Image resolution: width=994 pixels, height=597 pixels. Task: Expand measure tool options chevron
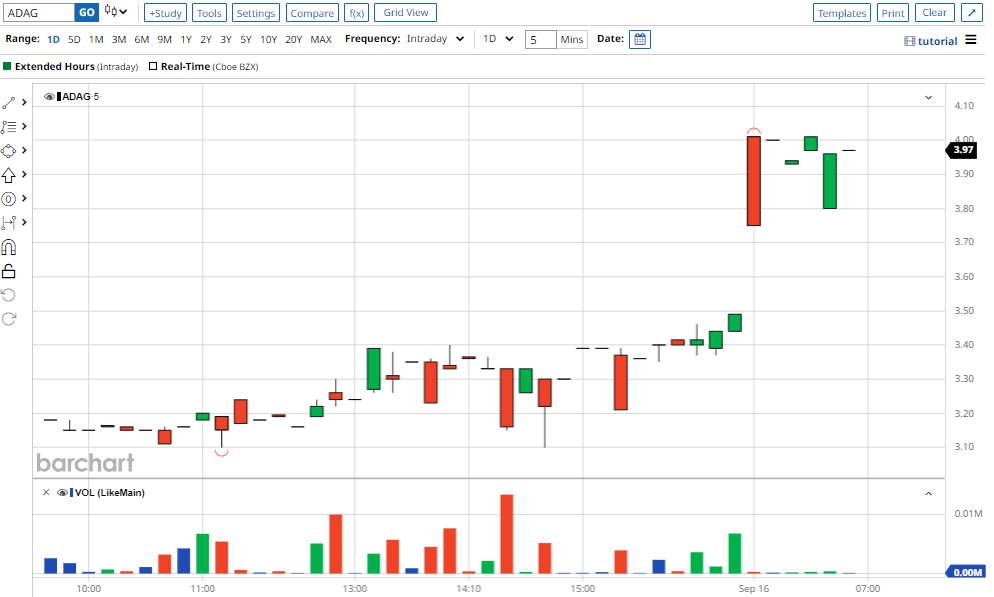24,222
